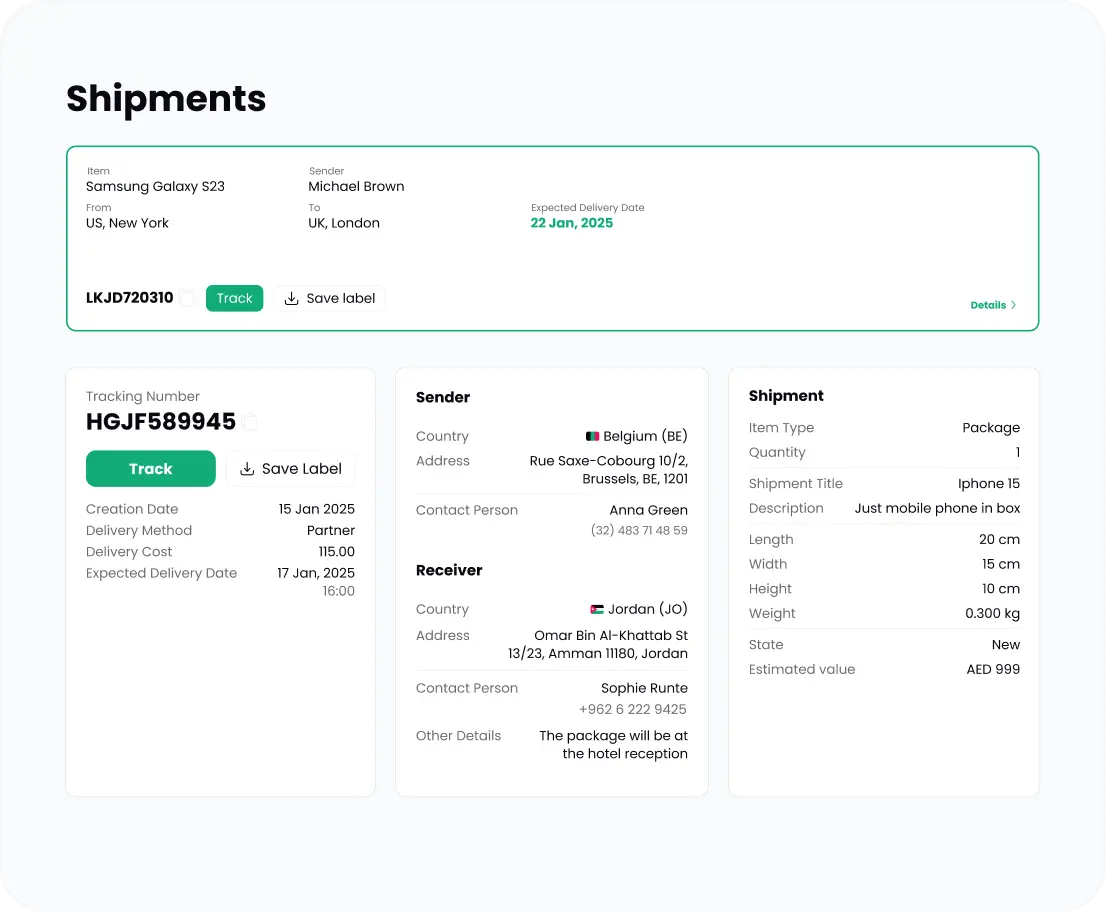Expand details using the chevron arrow

click(x=1013, y=305)
